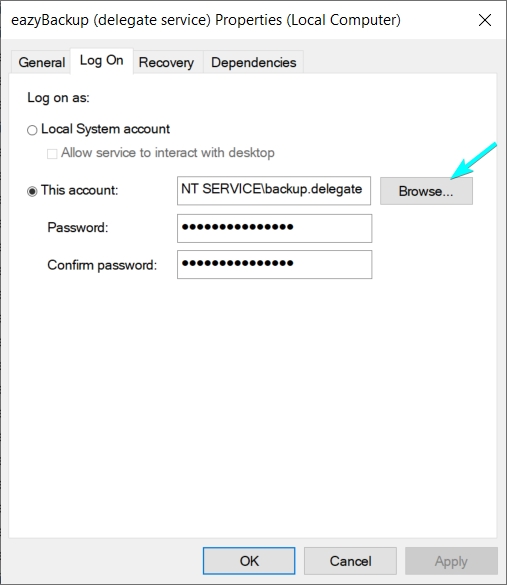The image size is (507, 585).
Task: Focus the Password input field
Action: tap(274, 228)
